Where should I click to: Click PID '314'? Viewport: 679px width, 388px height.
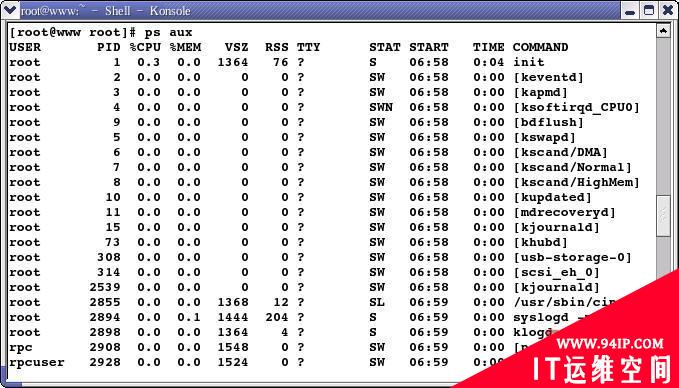coord(109,272)
